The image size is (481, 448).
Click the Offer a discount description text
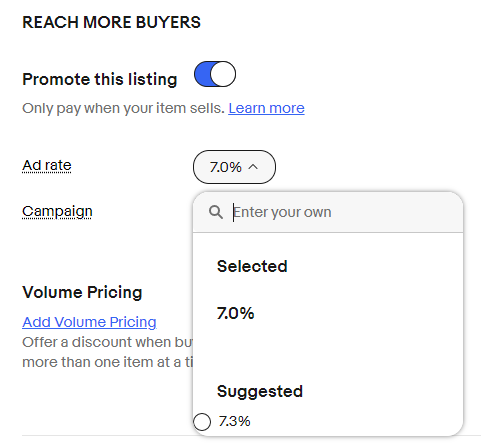pyautogui.click(x=108, y=352)
